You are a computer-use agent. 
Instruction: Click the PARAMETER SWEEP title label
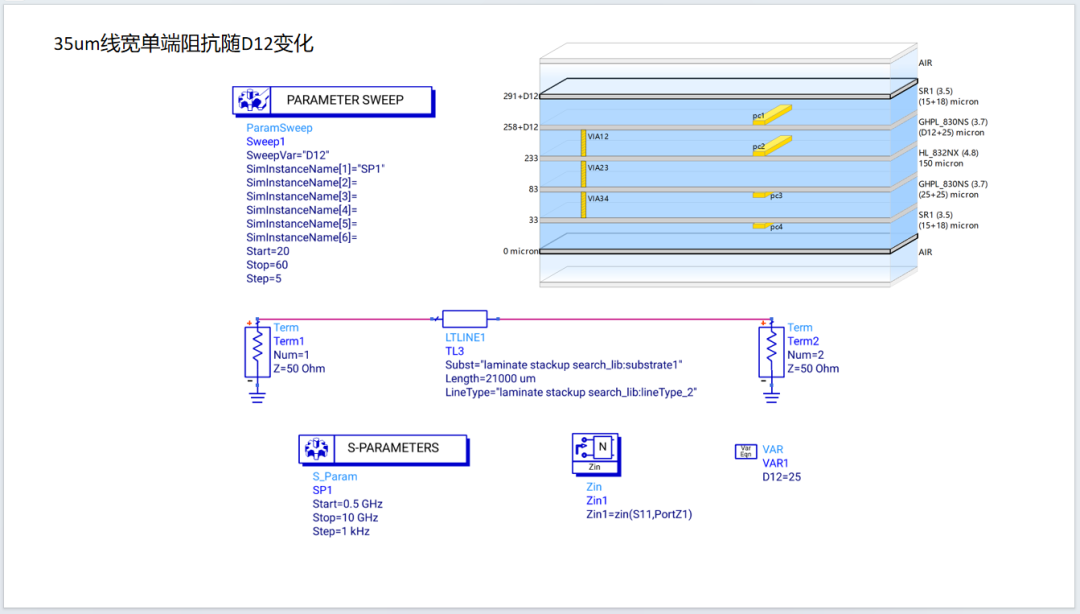click(345, 100)
